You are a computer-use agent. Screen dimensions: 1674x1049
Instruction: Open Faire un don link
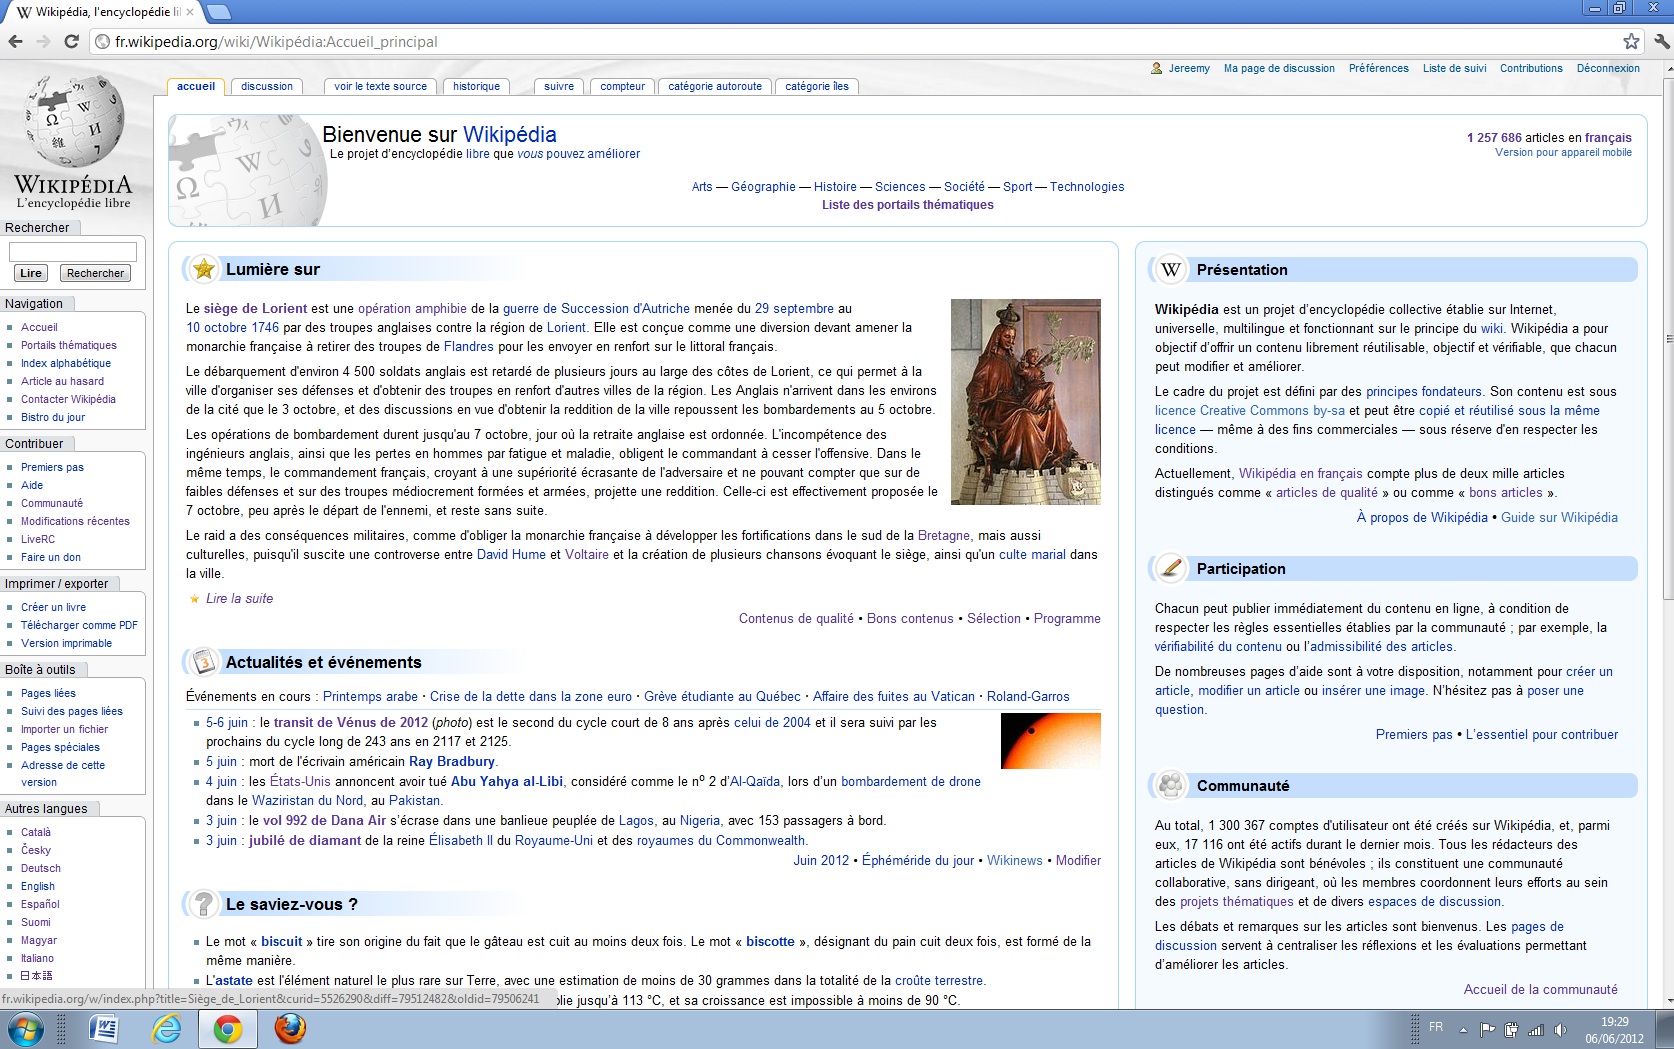[51, 557]
